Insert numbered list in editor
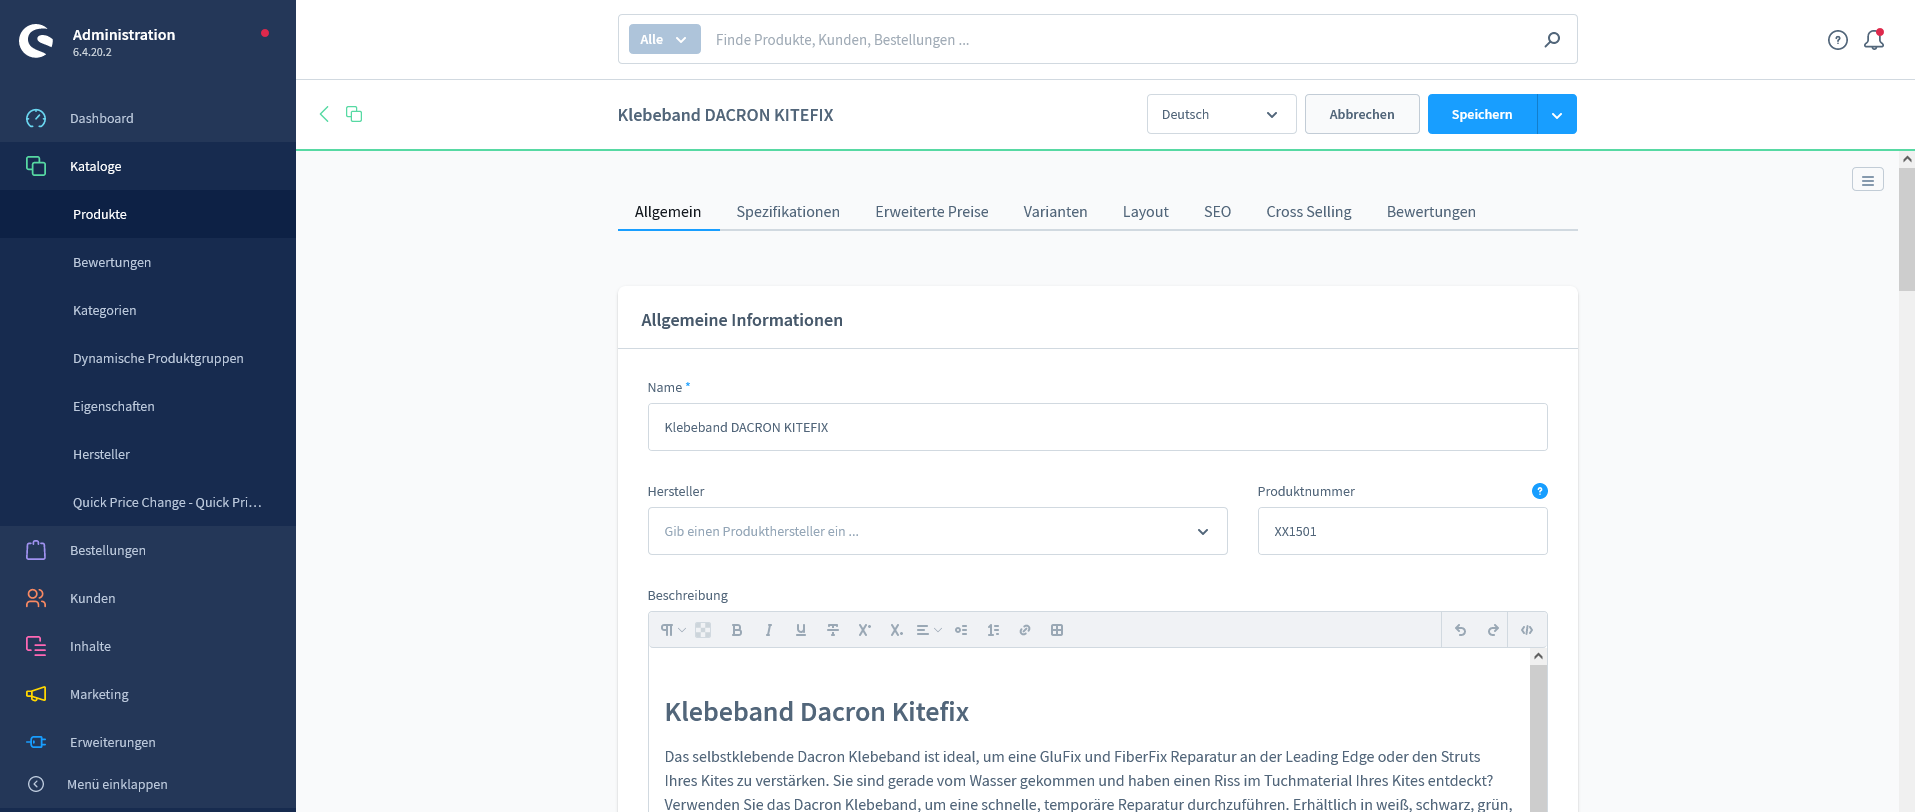 pos(993,630)
